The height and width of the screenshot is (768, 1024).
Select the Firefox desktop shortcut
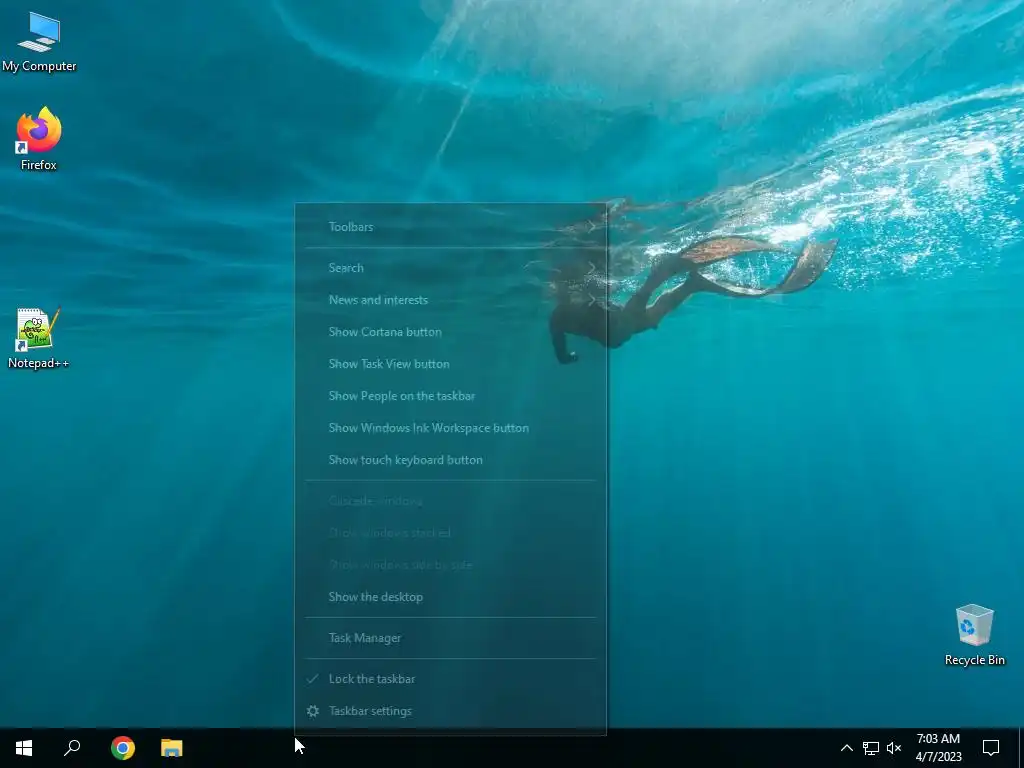coord(39,139)
